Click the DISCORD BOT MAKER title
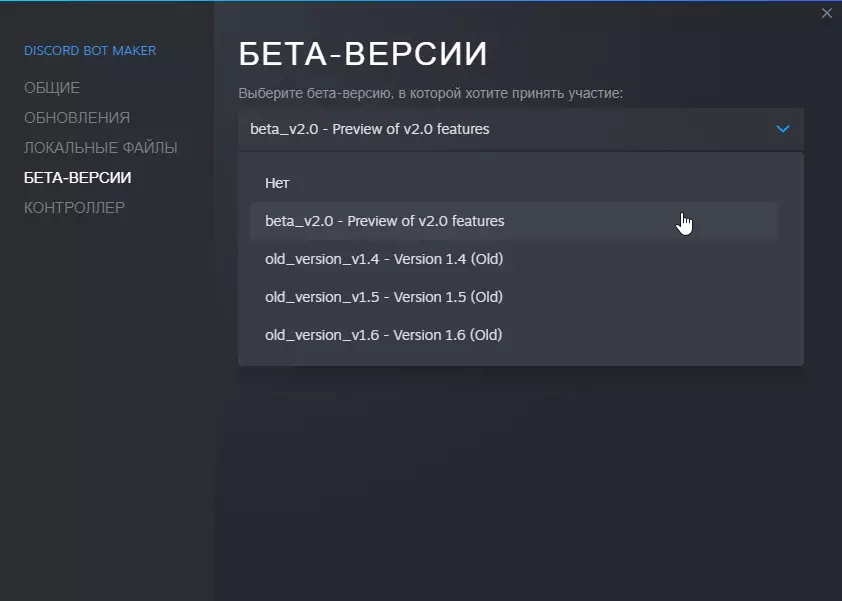 90,51
